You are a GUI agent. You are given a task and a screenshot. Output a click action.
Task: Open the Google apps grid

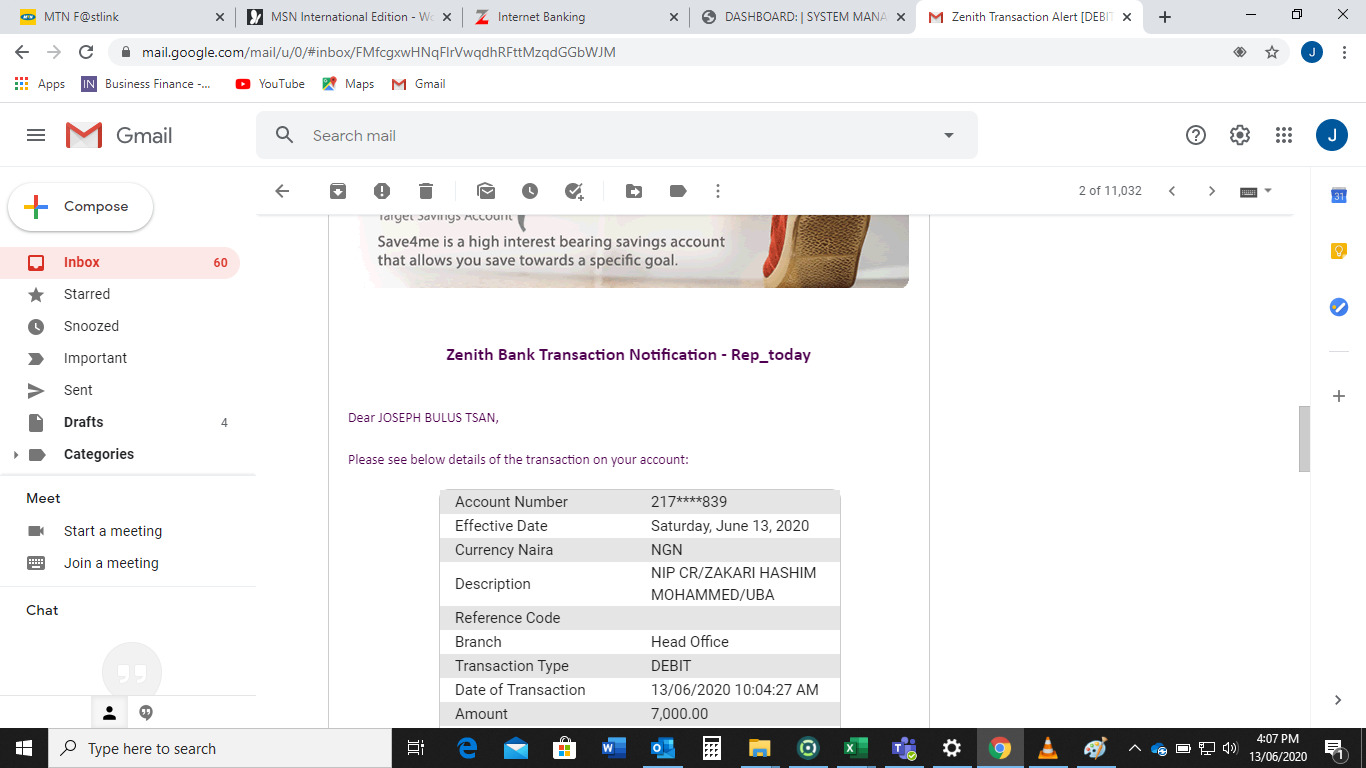click(1284, 135)
